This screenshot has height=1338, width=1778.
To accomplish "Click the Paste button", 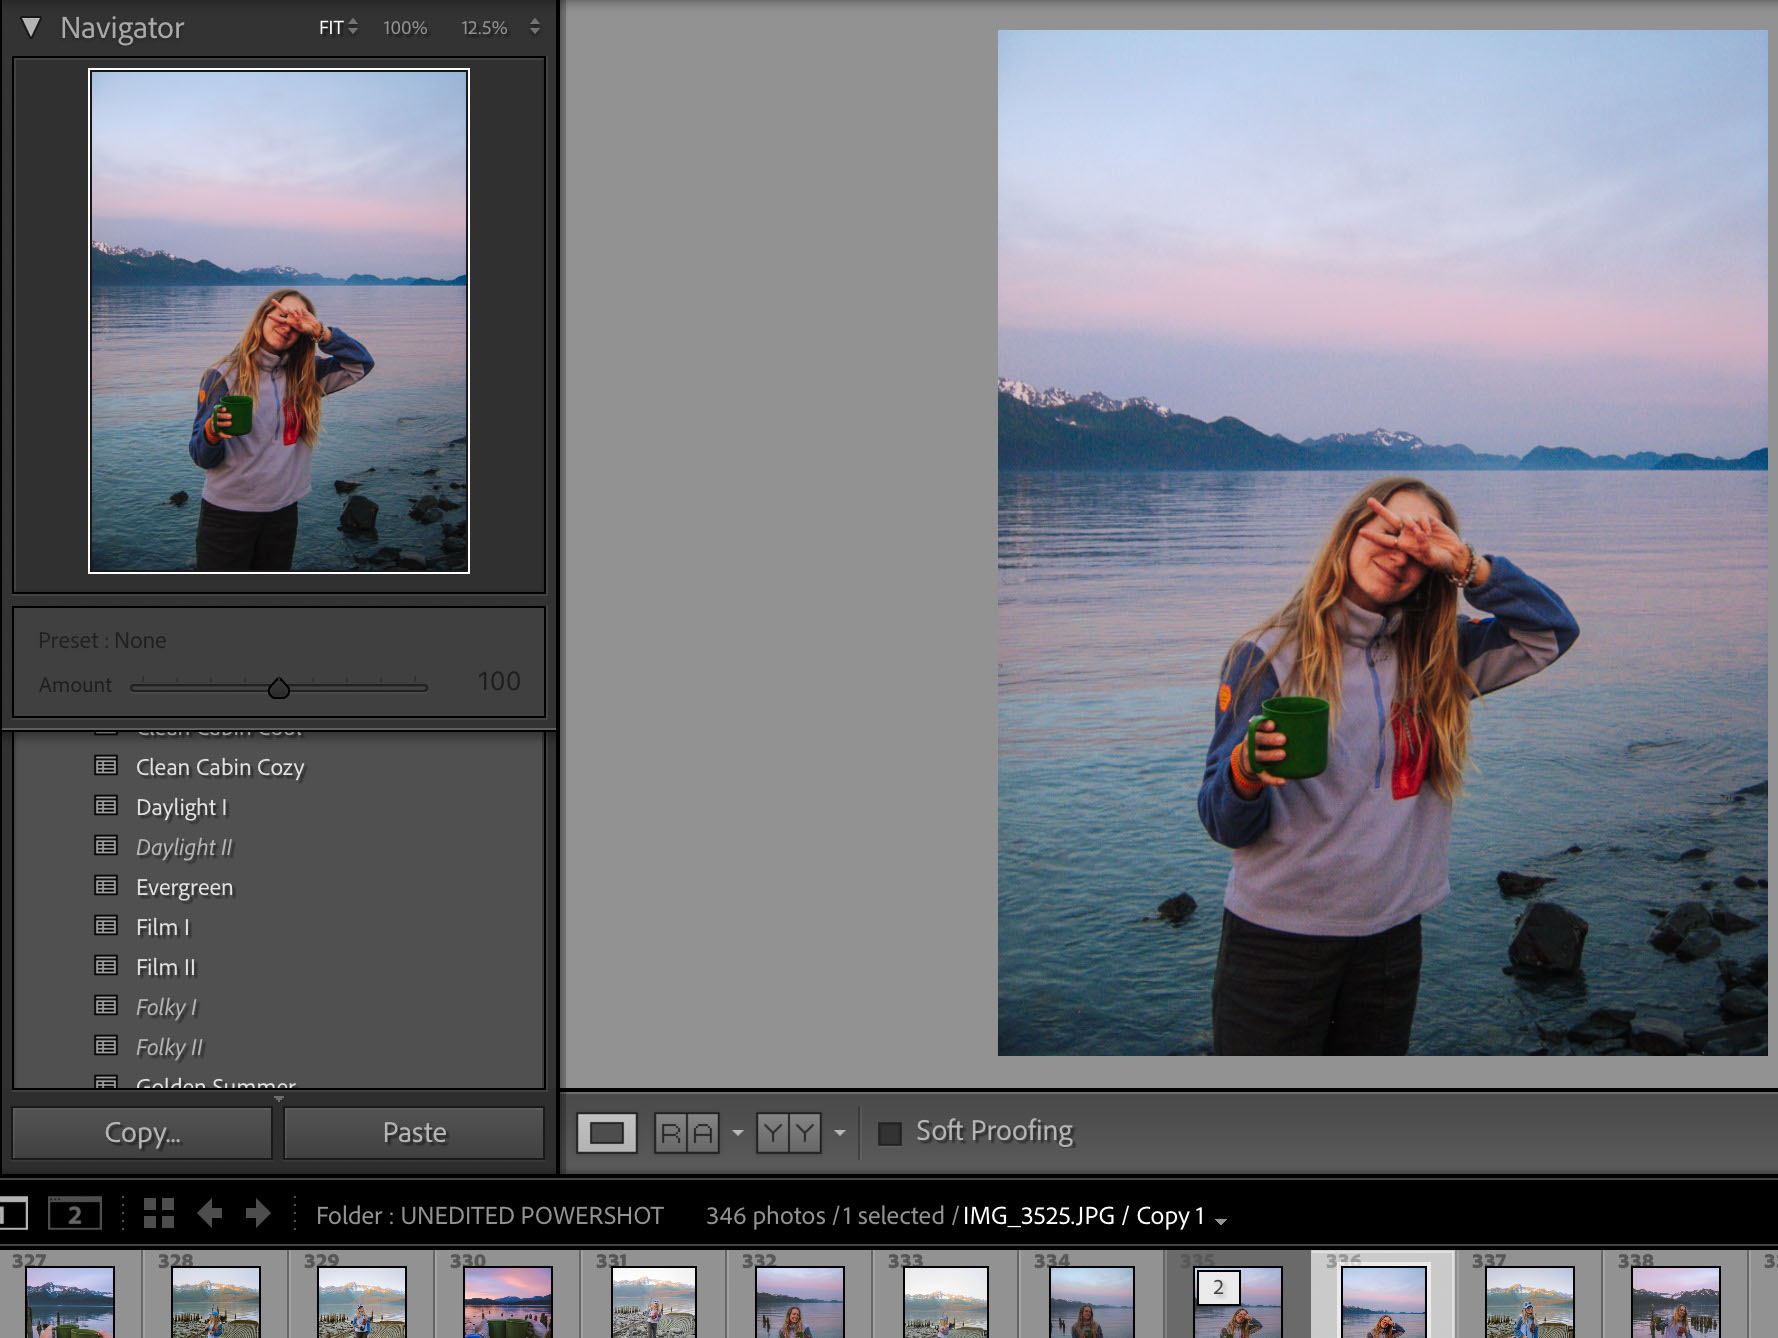I will click(414, 1133).
